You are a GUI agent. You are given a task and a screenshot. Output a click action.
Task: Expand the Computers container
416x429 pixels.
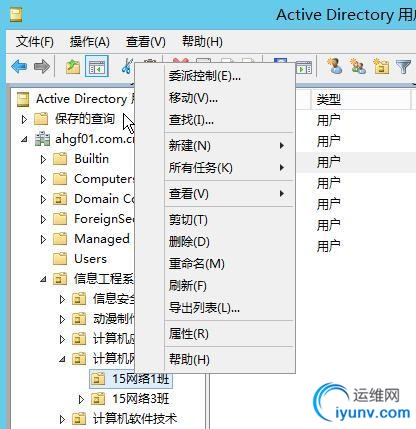tap(43, 179)
